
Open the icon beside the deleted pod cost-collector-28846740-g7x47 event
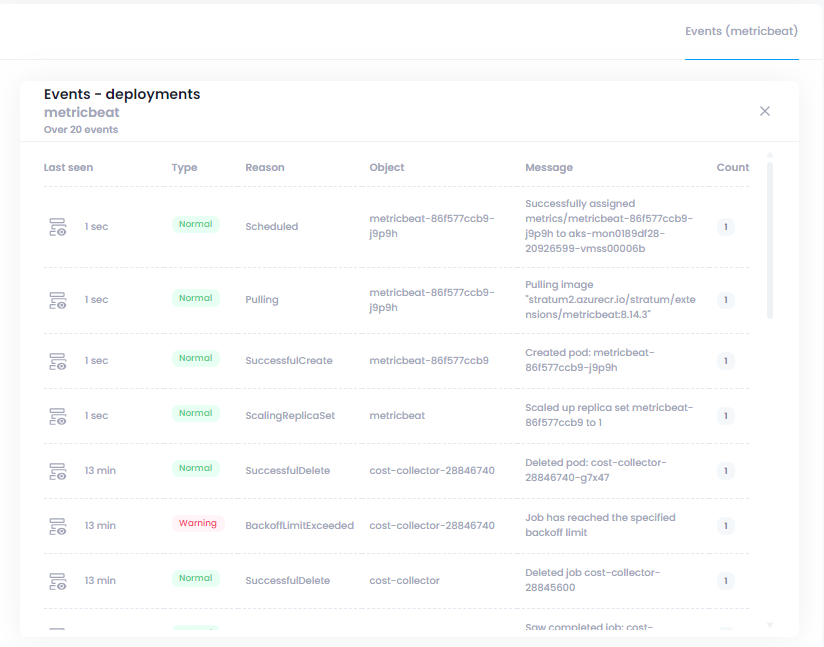[58, 470]
